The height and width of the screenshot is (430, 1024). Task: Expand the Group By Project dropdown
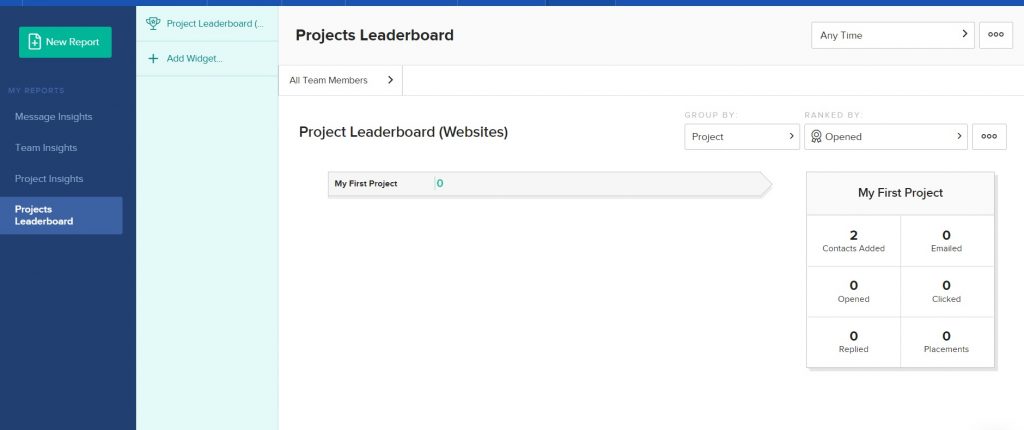(742, 137)
